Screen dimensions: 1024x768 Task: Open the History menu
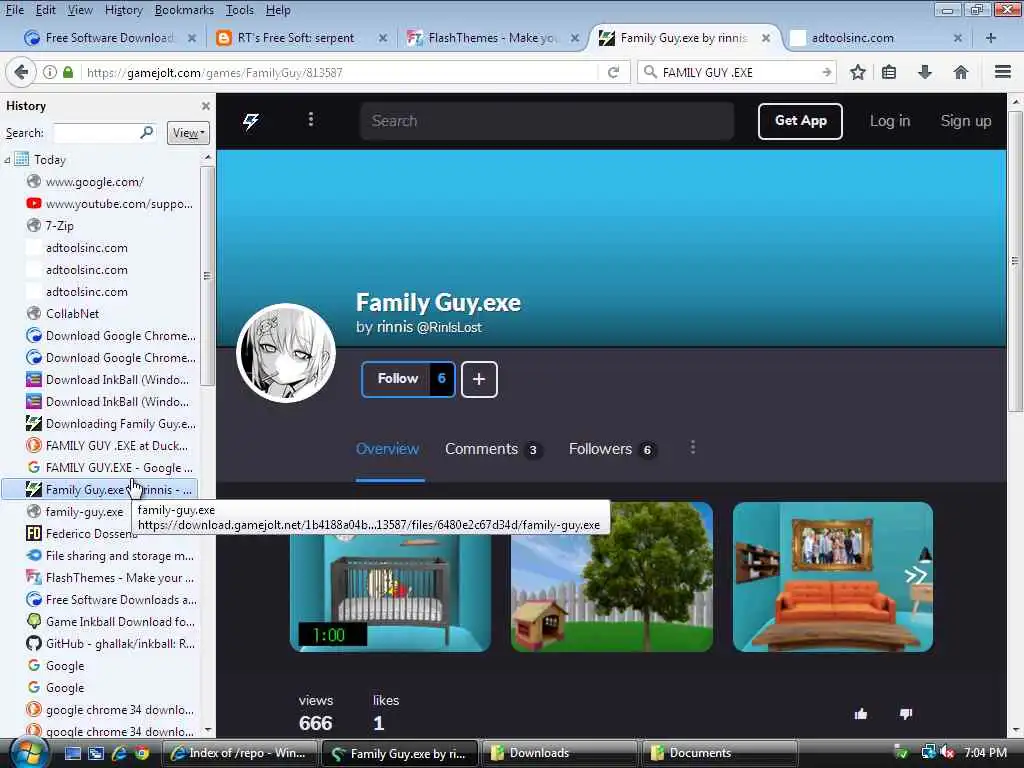tap(123, 10)
